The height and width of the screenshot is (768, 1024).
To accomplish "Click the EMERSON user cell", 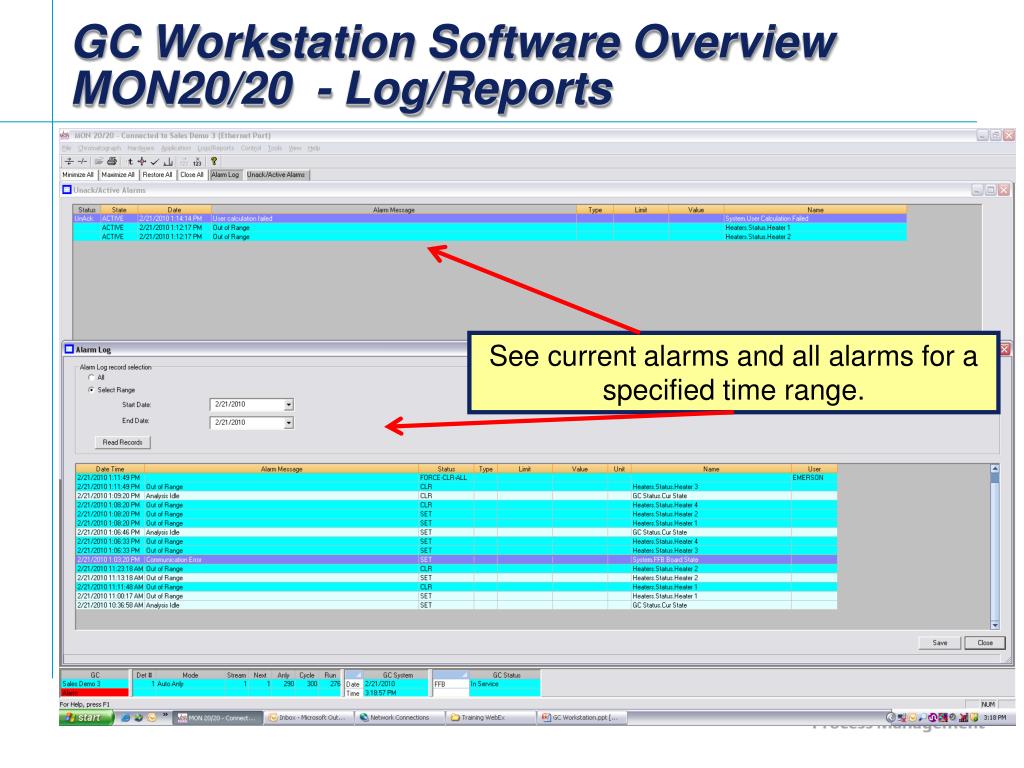I will coord(814,478).
